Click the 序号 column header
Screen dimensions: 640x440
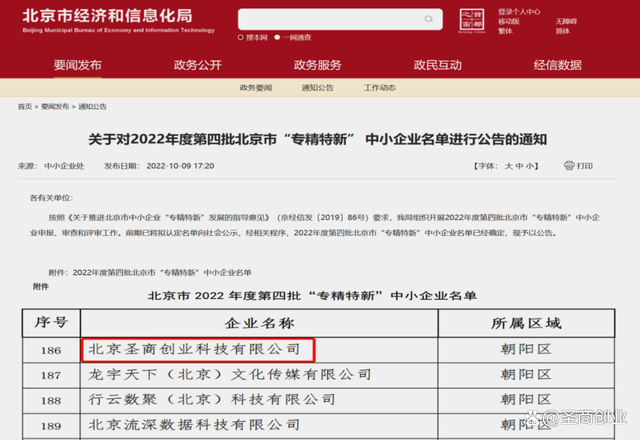pos(51,322)
